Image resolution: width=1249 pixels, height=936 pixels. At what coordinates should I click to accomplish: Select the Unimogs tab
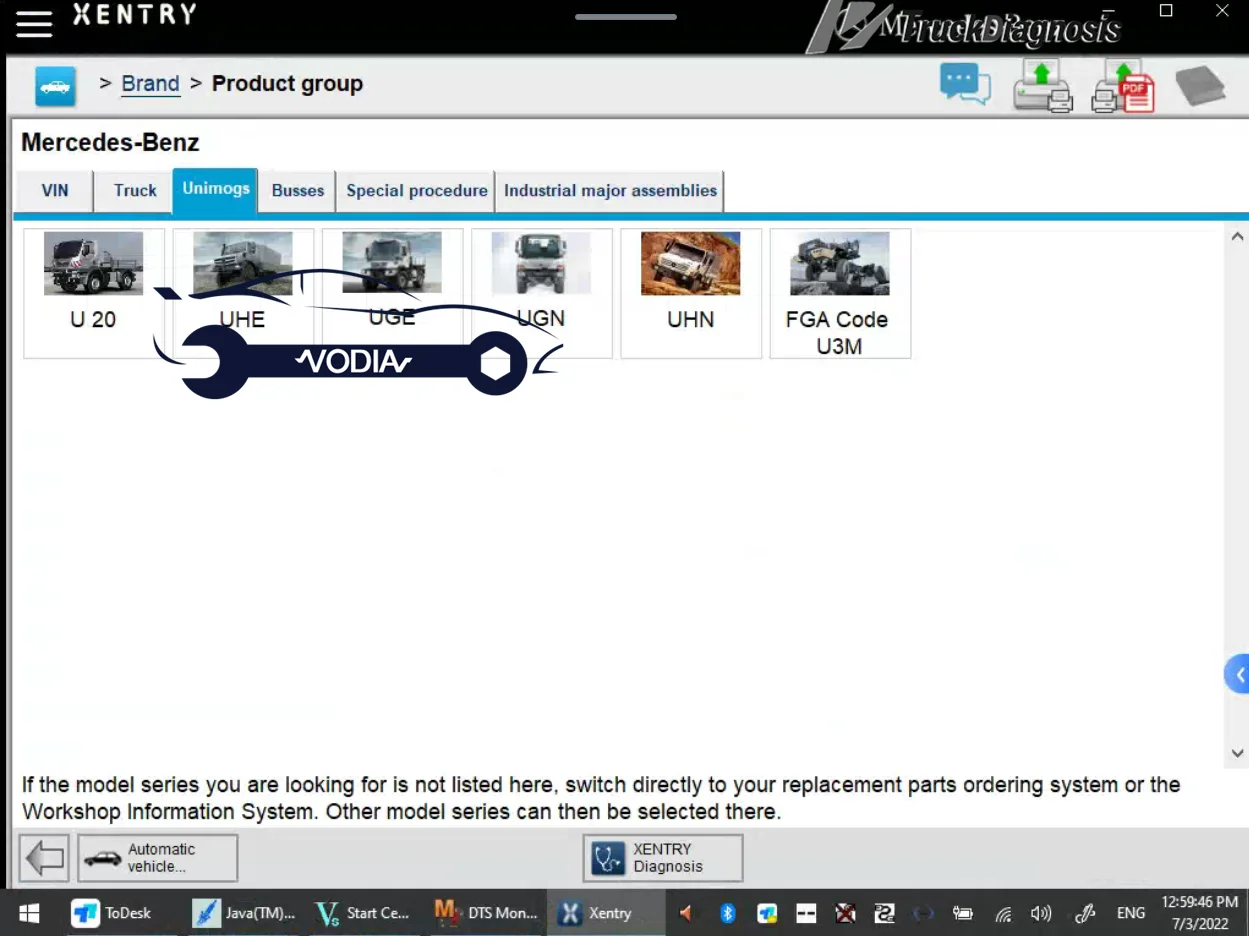pos(215,190)
